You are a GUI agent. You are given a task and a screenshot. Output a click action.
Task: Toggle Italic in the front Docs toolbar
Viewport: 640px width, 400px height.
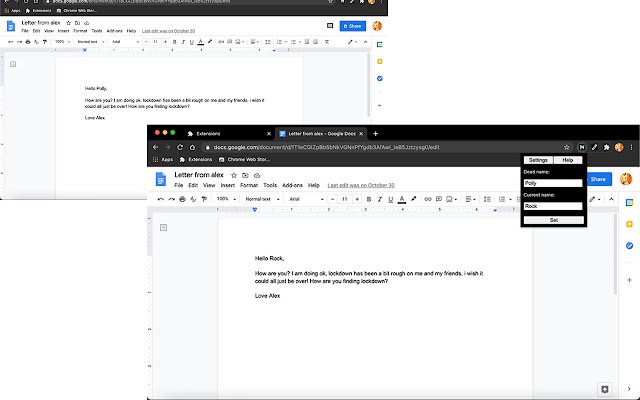(380, 199)
